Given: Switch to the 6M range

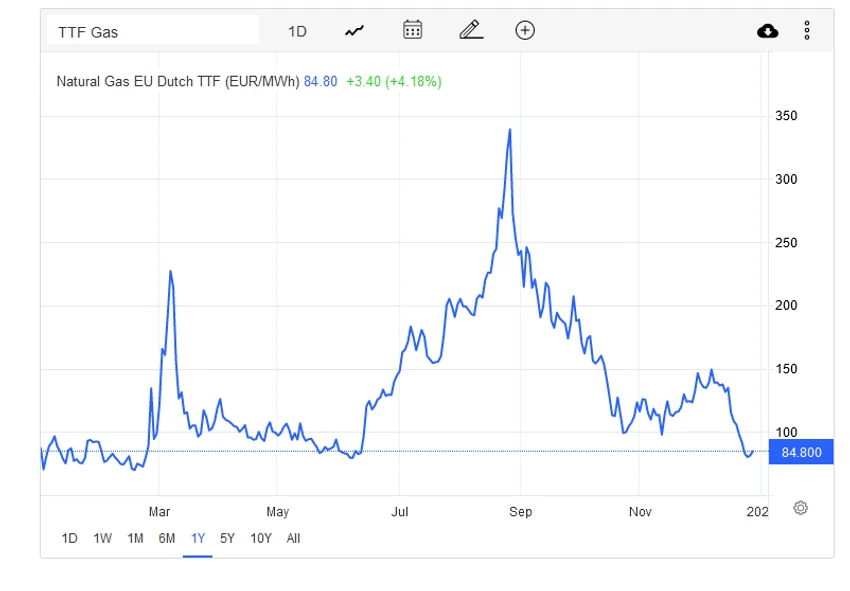Looking at the screenshot, I should [167, 538].
